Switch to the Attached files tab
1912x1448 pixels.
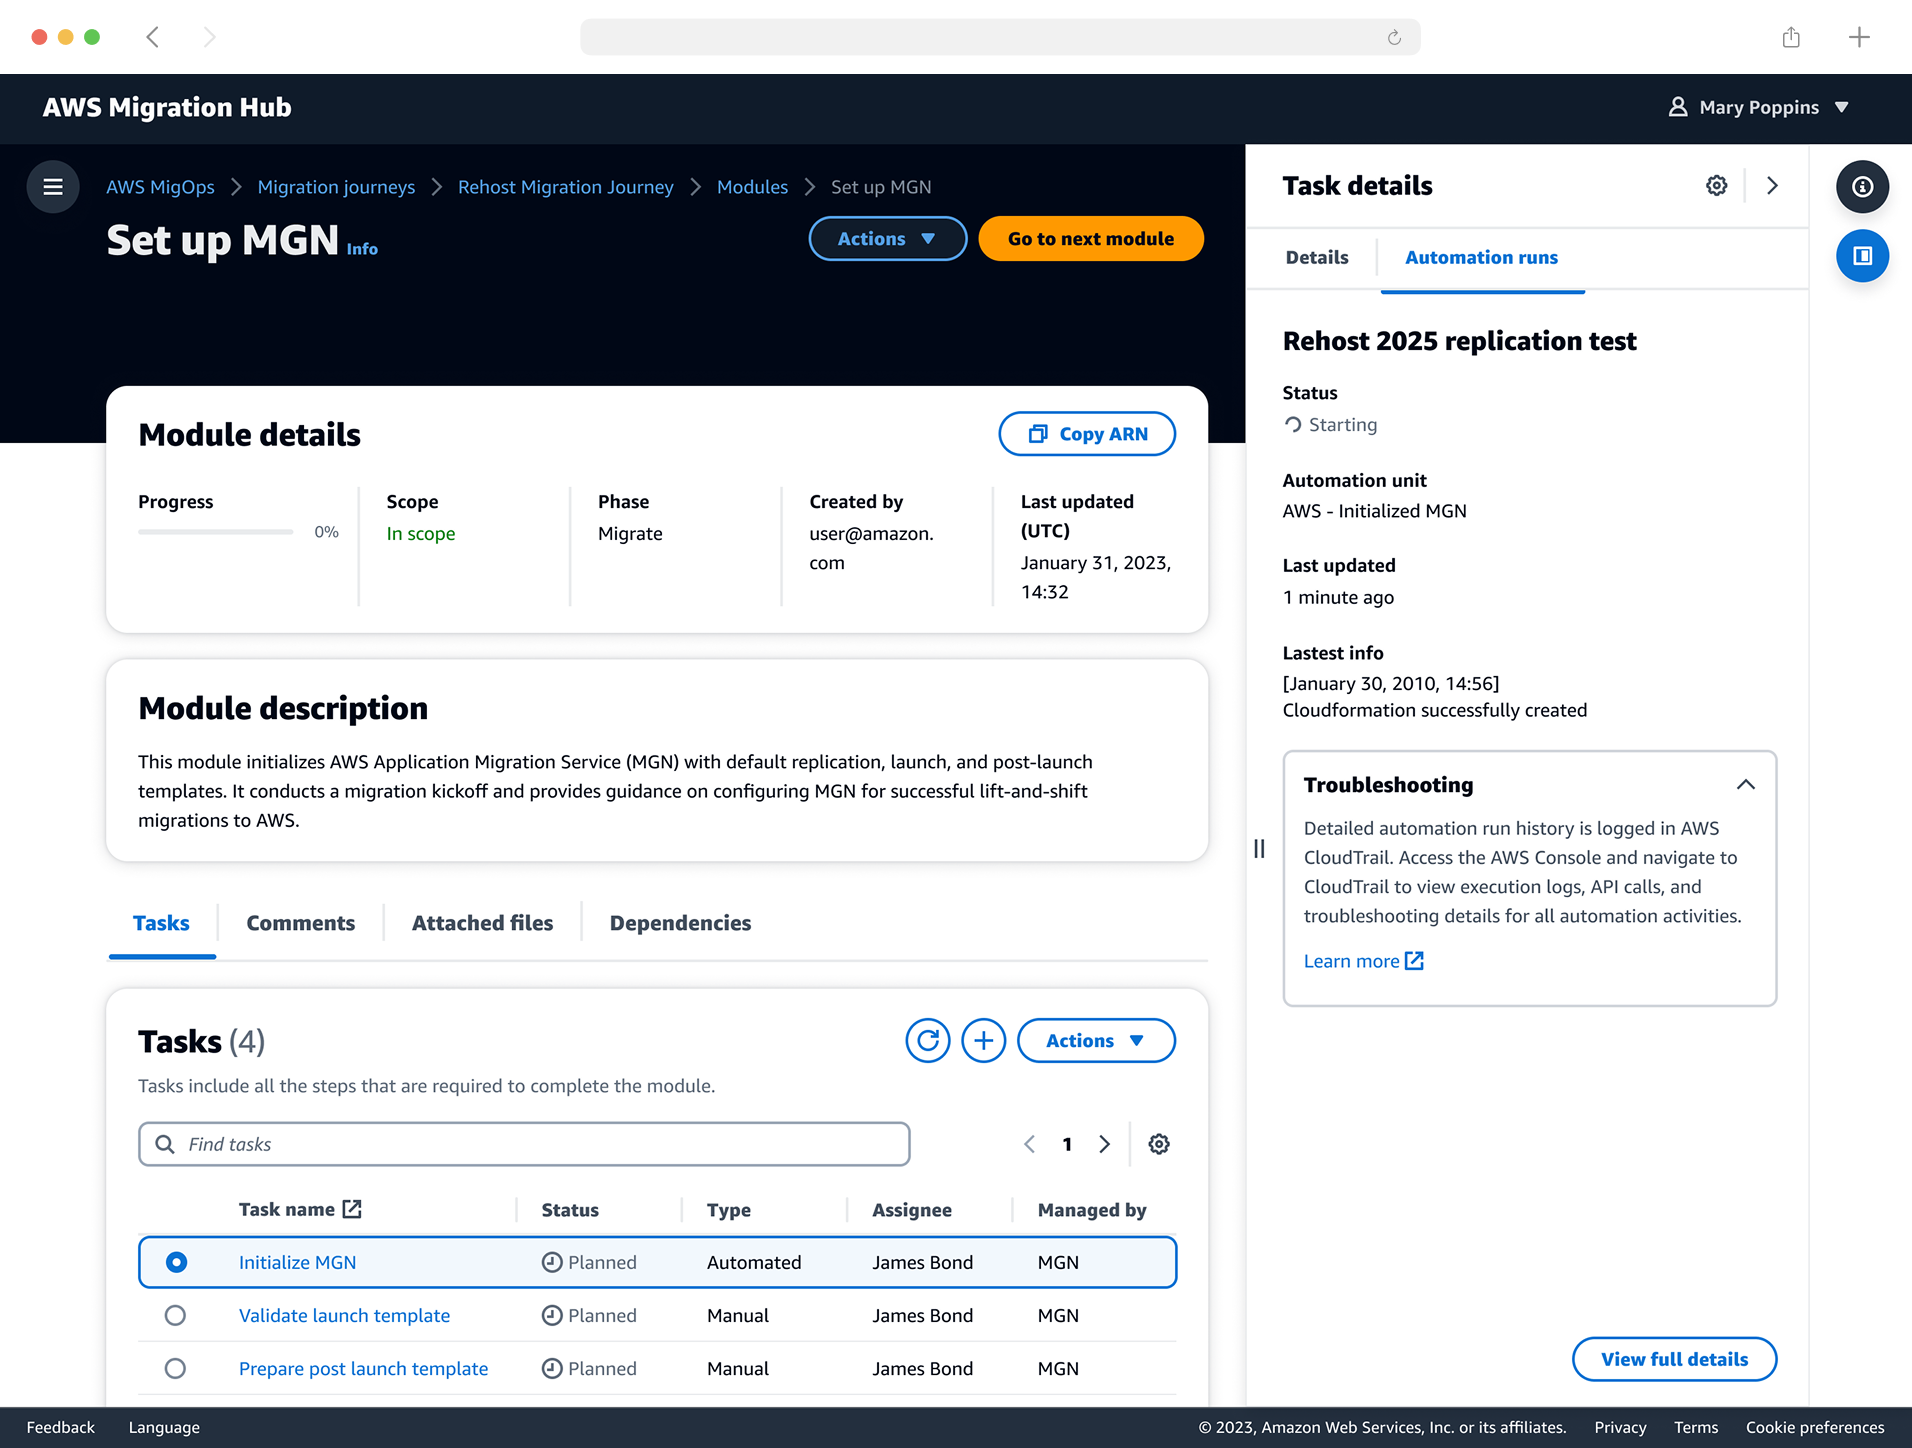click(482, 923)
